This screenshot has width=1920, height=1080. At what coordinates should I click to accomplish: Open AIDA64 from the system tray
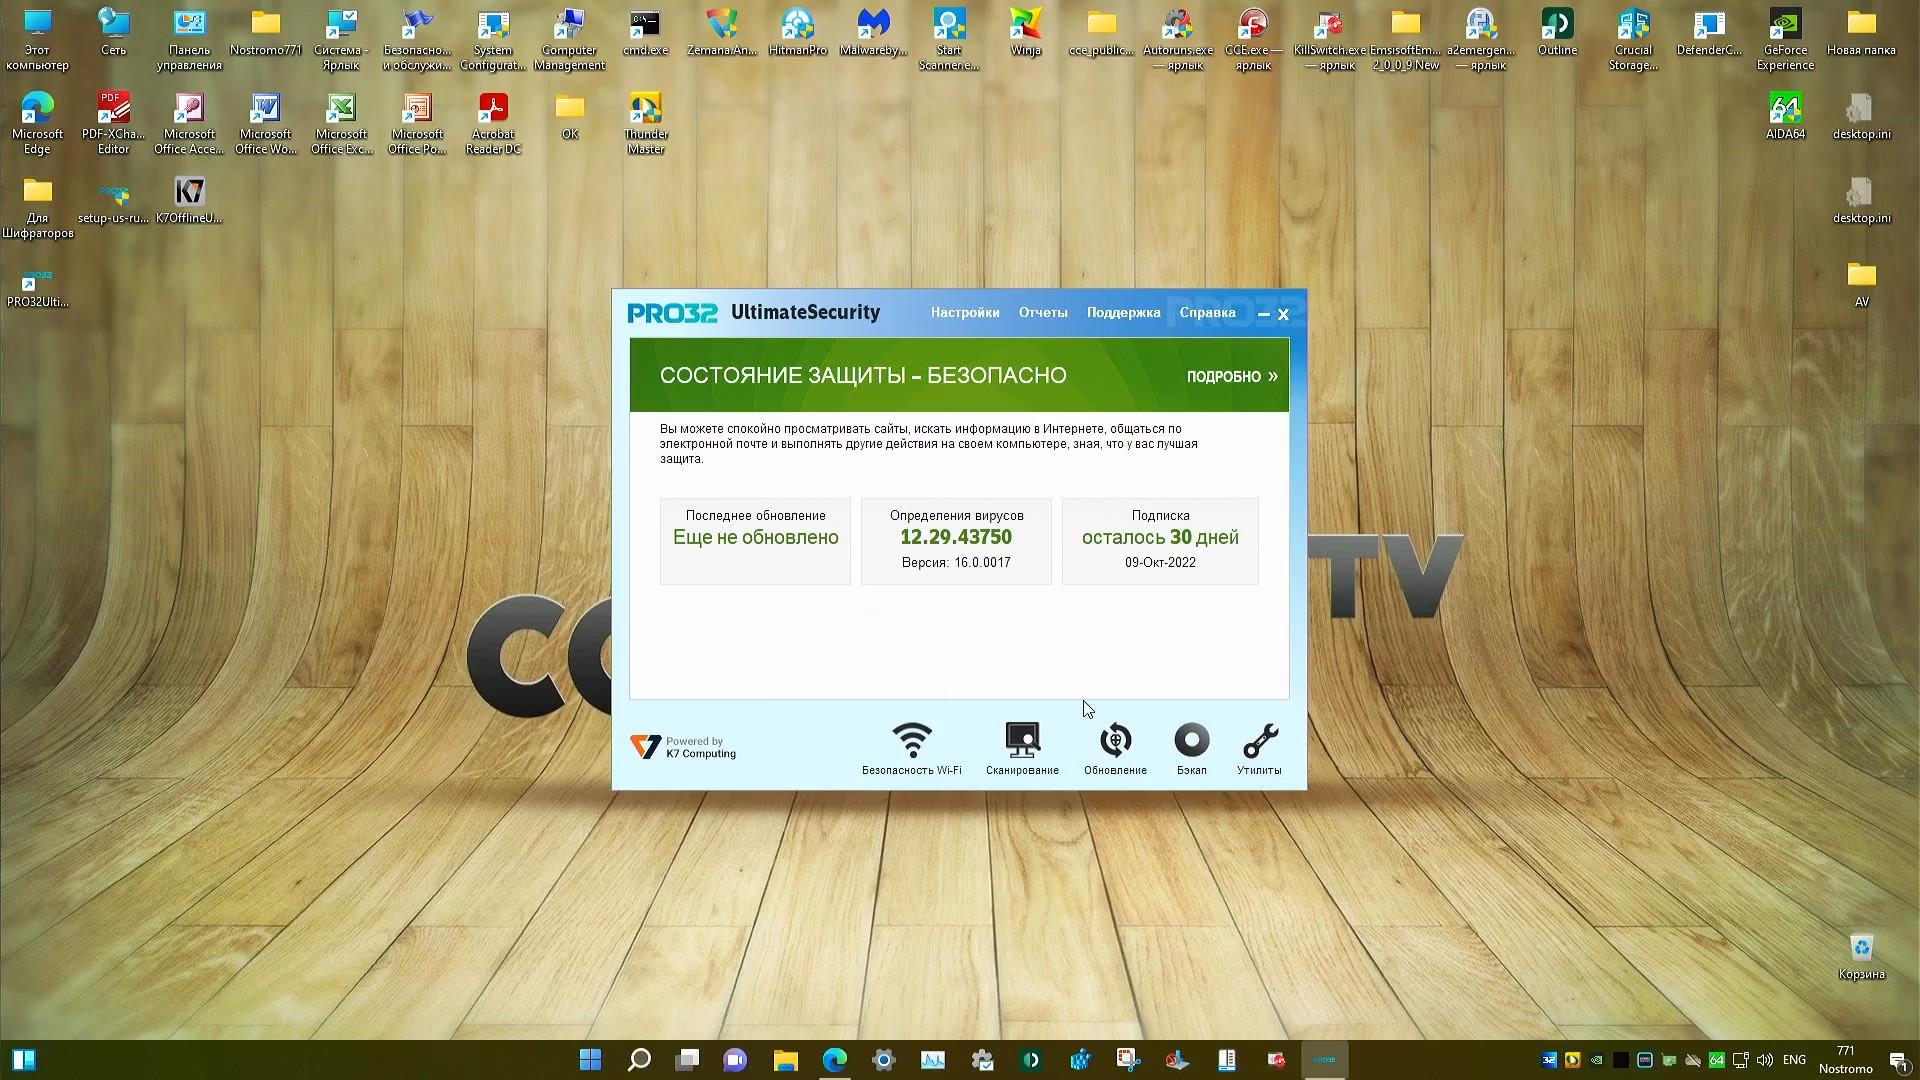click(x=1717, y=1059)
